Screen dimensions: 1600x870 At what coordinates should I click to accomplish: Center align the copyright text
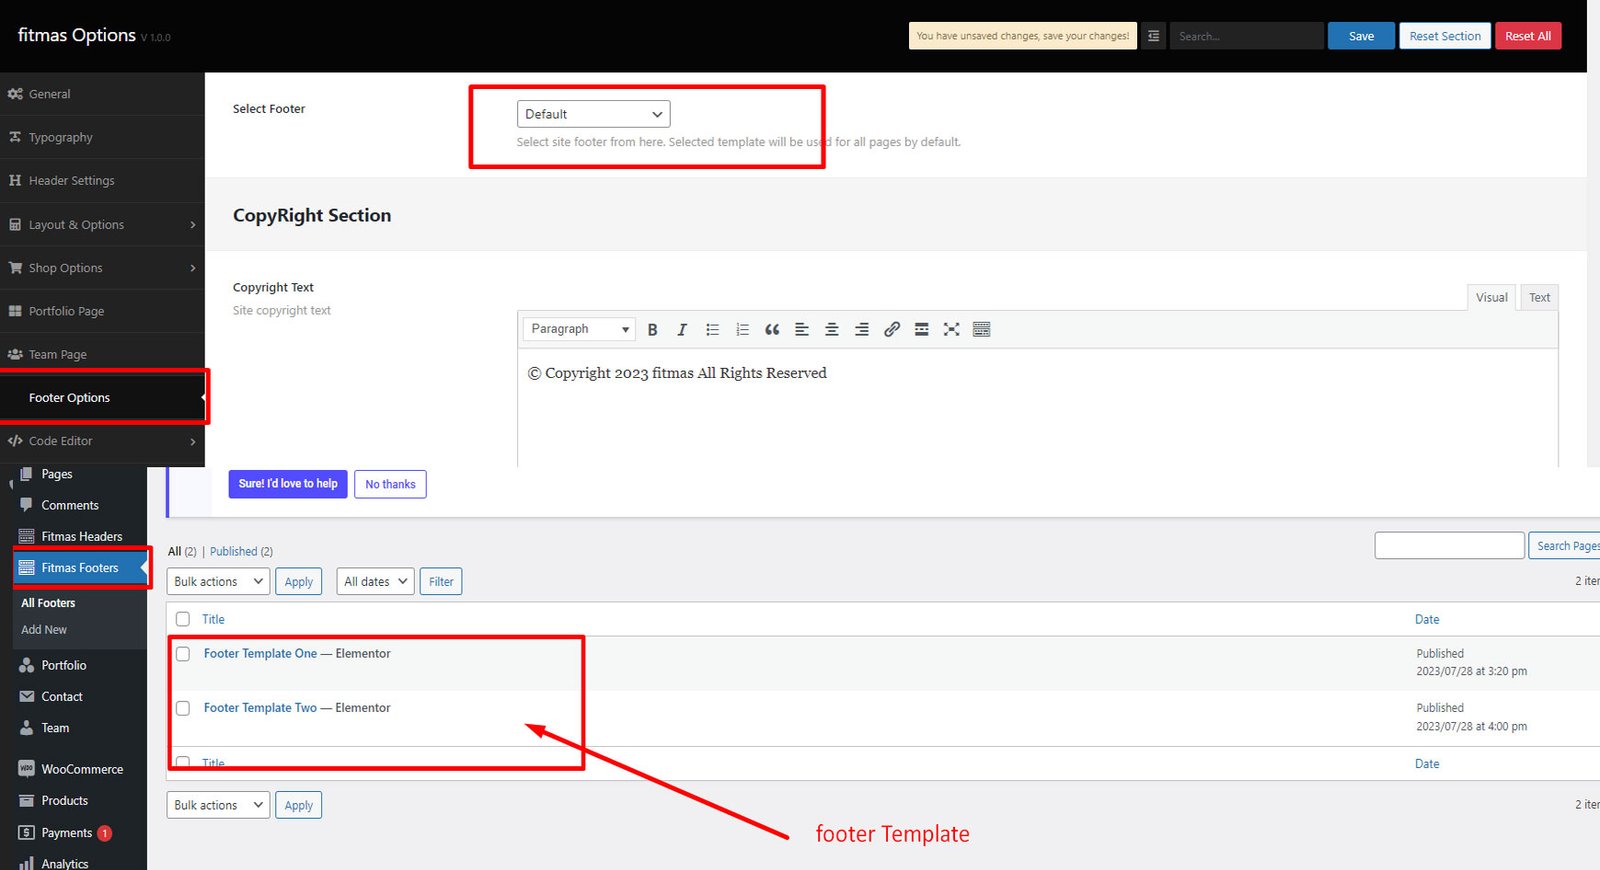coord(831,329)
